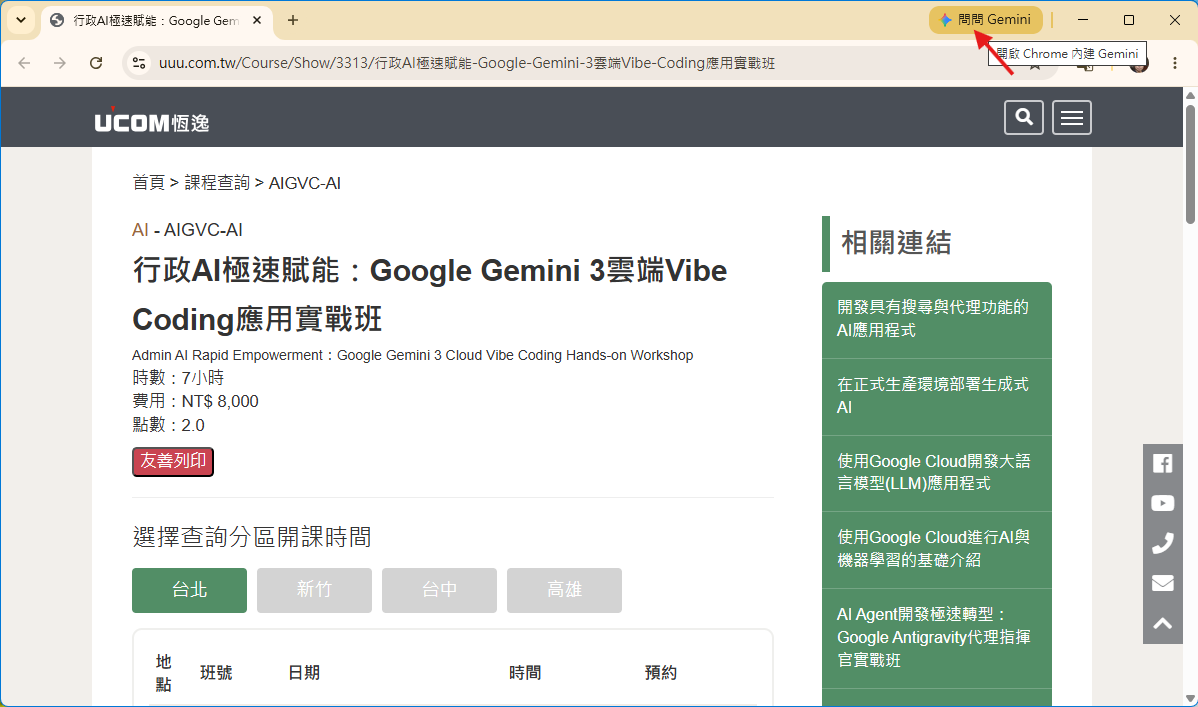Viewport: 1198px width, 707px height.
Task: Minimize the Chrome window
Action: coord(1083,20)
